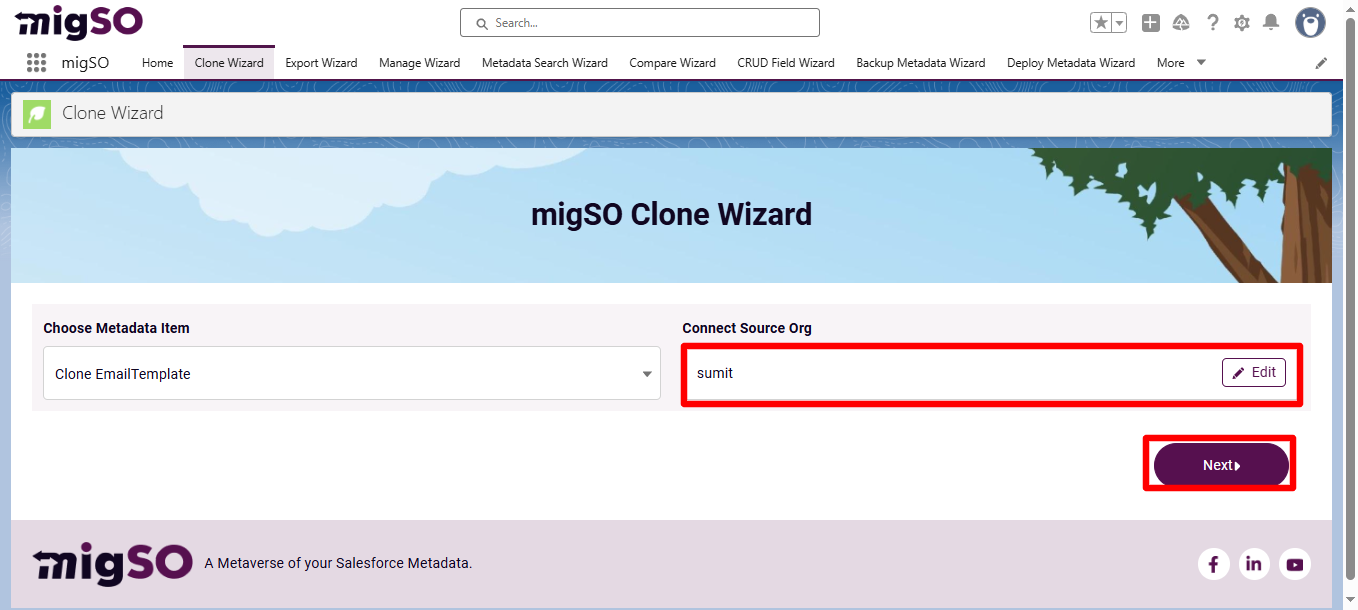The height and width of the screenshot is (610, 1358).
Task: Click inside the global Search field
Action: [640, 22]
